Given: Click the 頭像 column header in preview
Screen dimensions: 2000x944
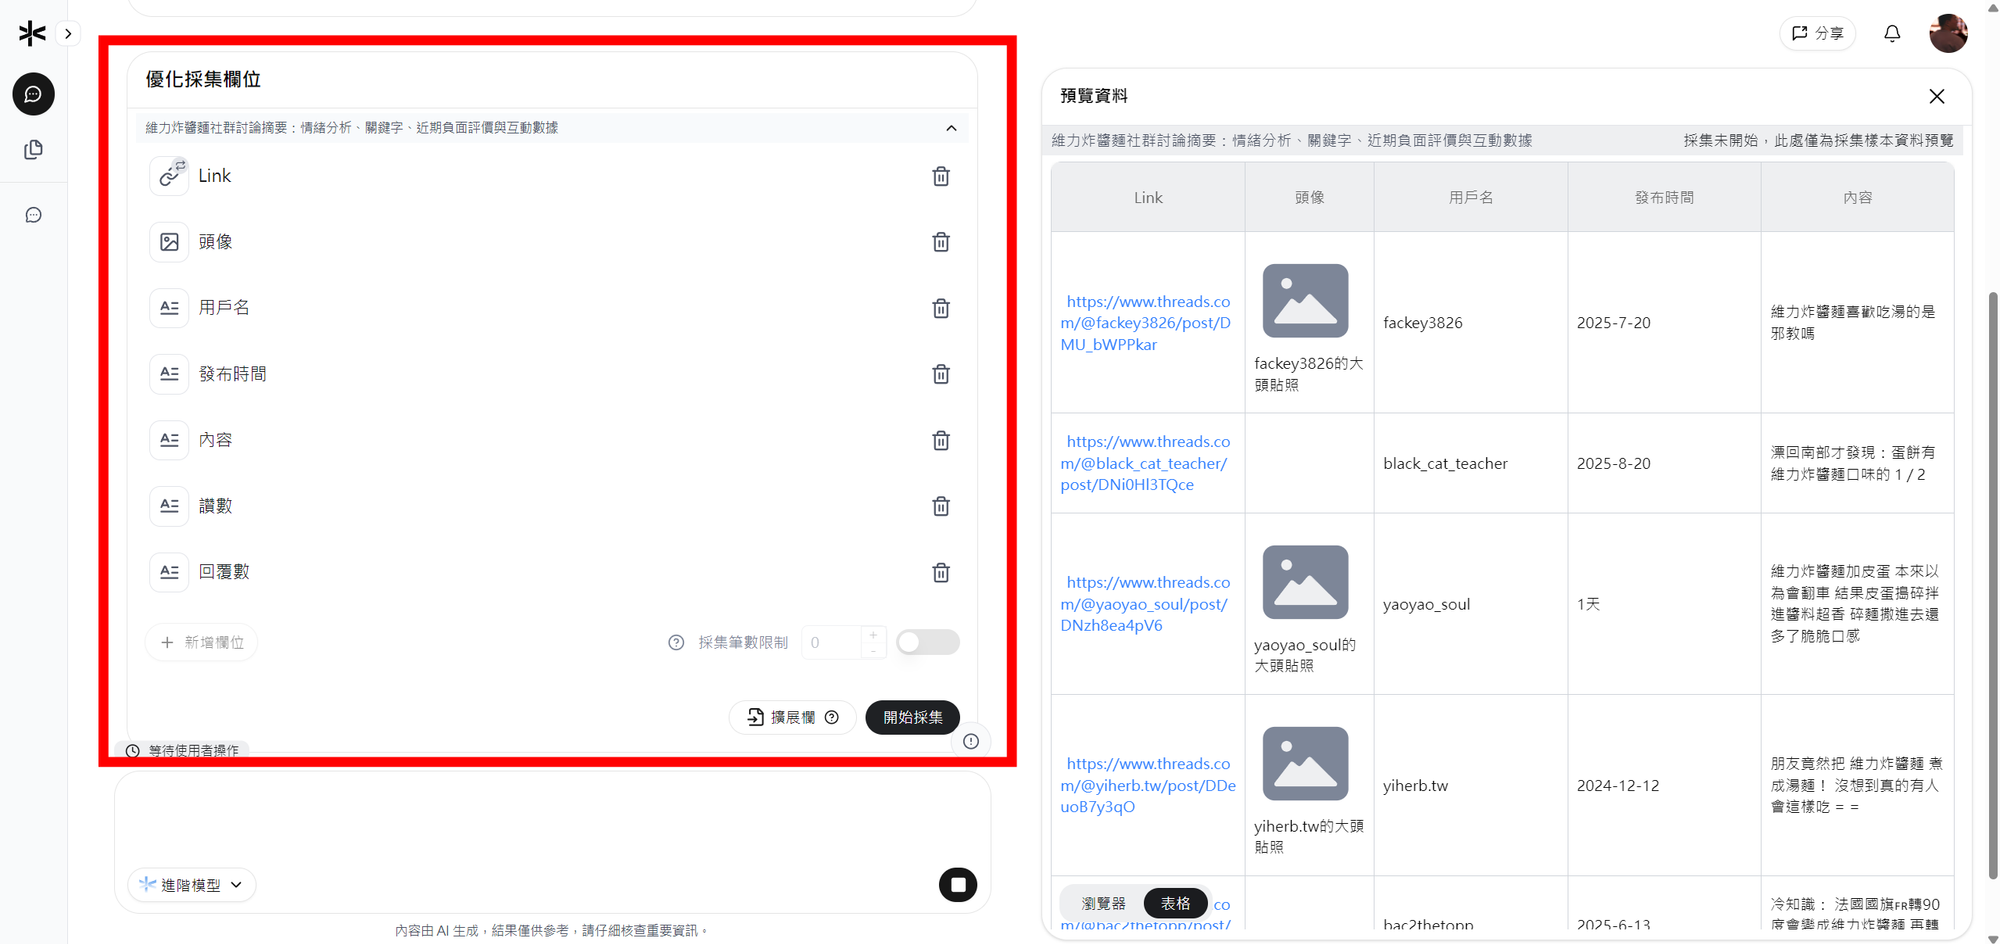Looking at the screenshot, I should click(x=1309, y=198).
